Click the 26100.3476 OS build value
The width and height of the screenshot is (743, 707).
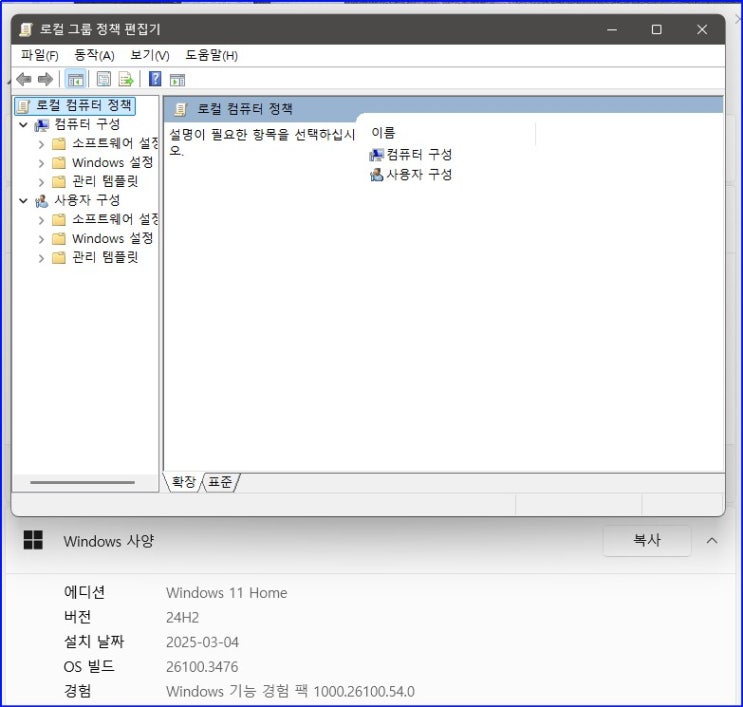coord(202,667)
